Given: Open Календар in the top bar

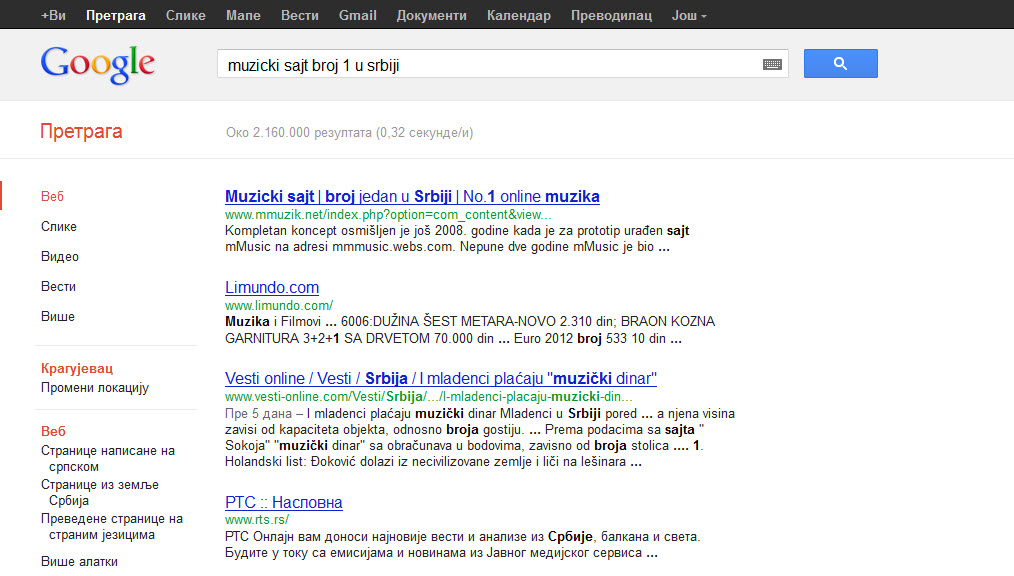Looking at the screenshot, I should [519, 15].
